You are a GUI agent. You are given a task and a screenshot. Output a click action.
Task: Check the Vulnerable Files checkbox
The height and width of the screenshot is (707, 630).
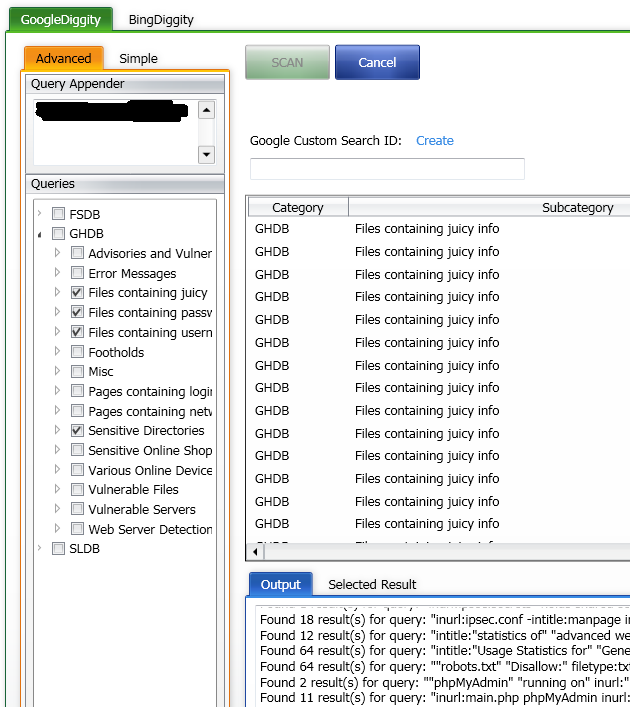pyautogui.click(x=77, y=489)
